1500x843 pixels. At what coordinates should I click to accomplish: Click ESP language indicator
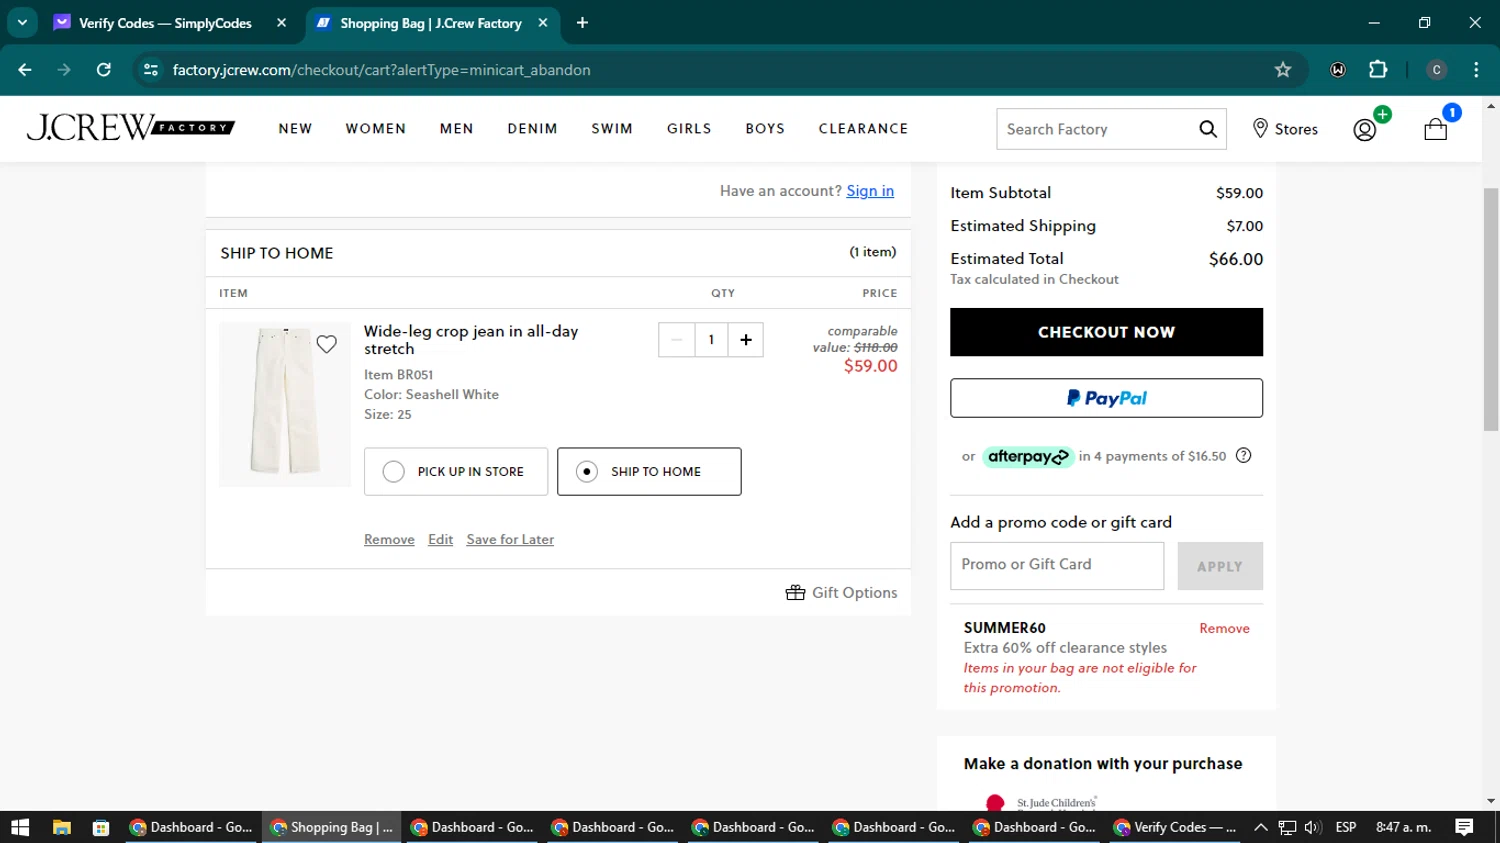click(x=1346, y=827)
